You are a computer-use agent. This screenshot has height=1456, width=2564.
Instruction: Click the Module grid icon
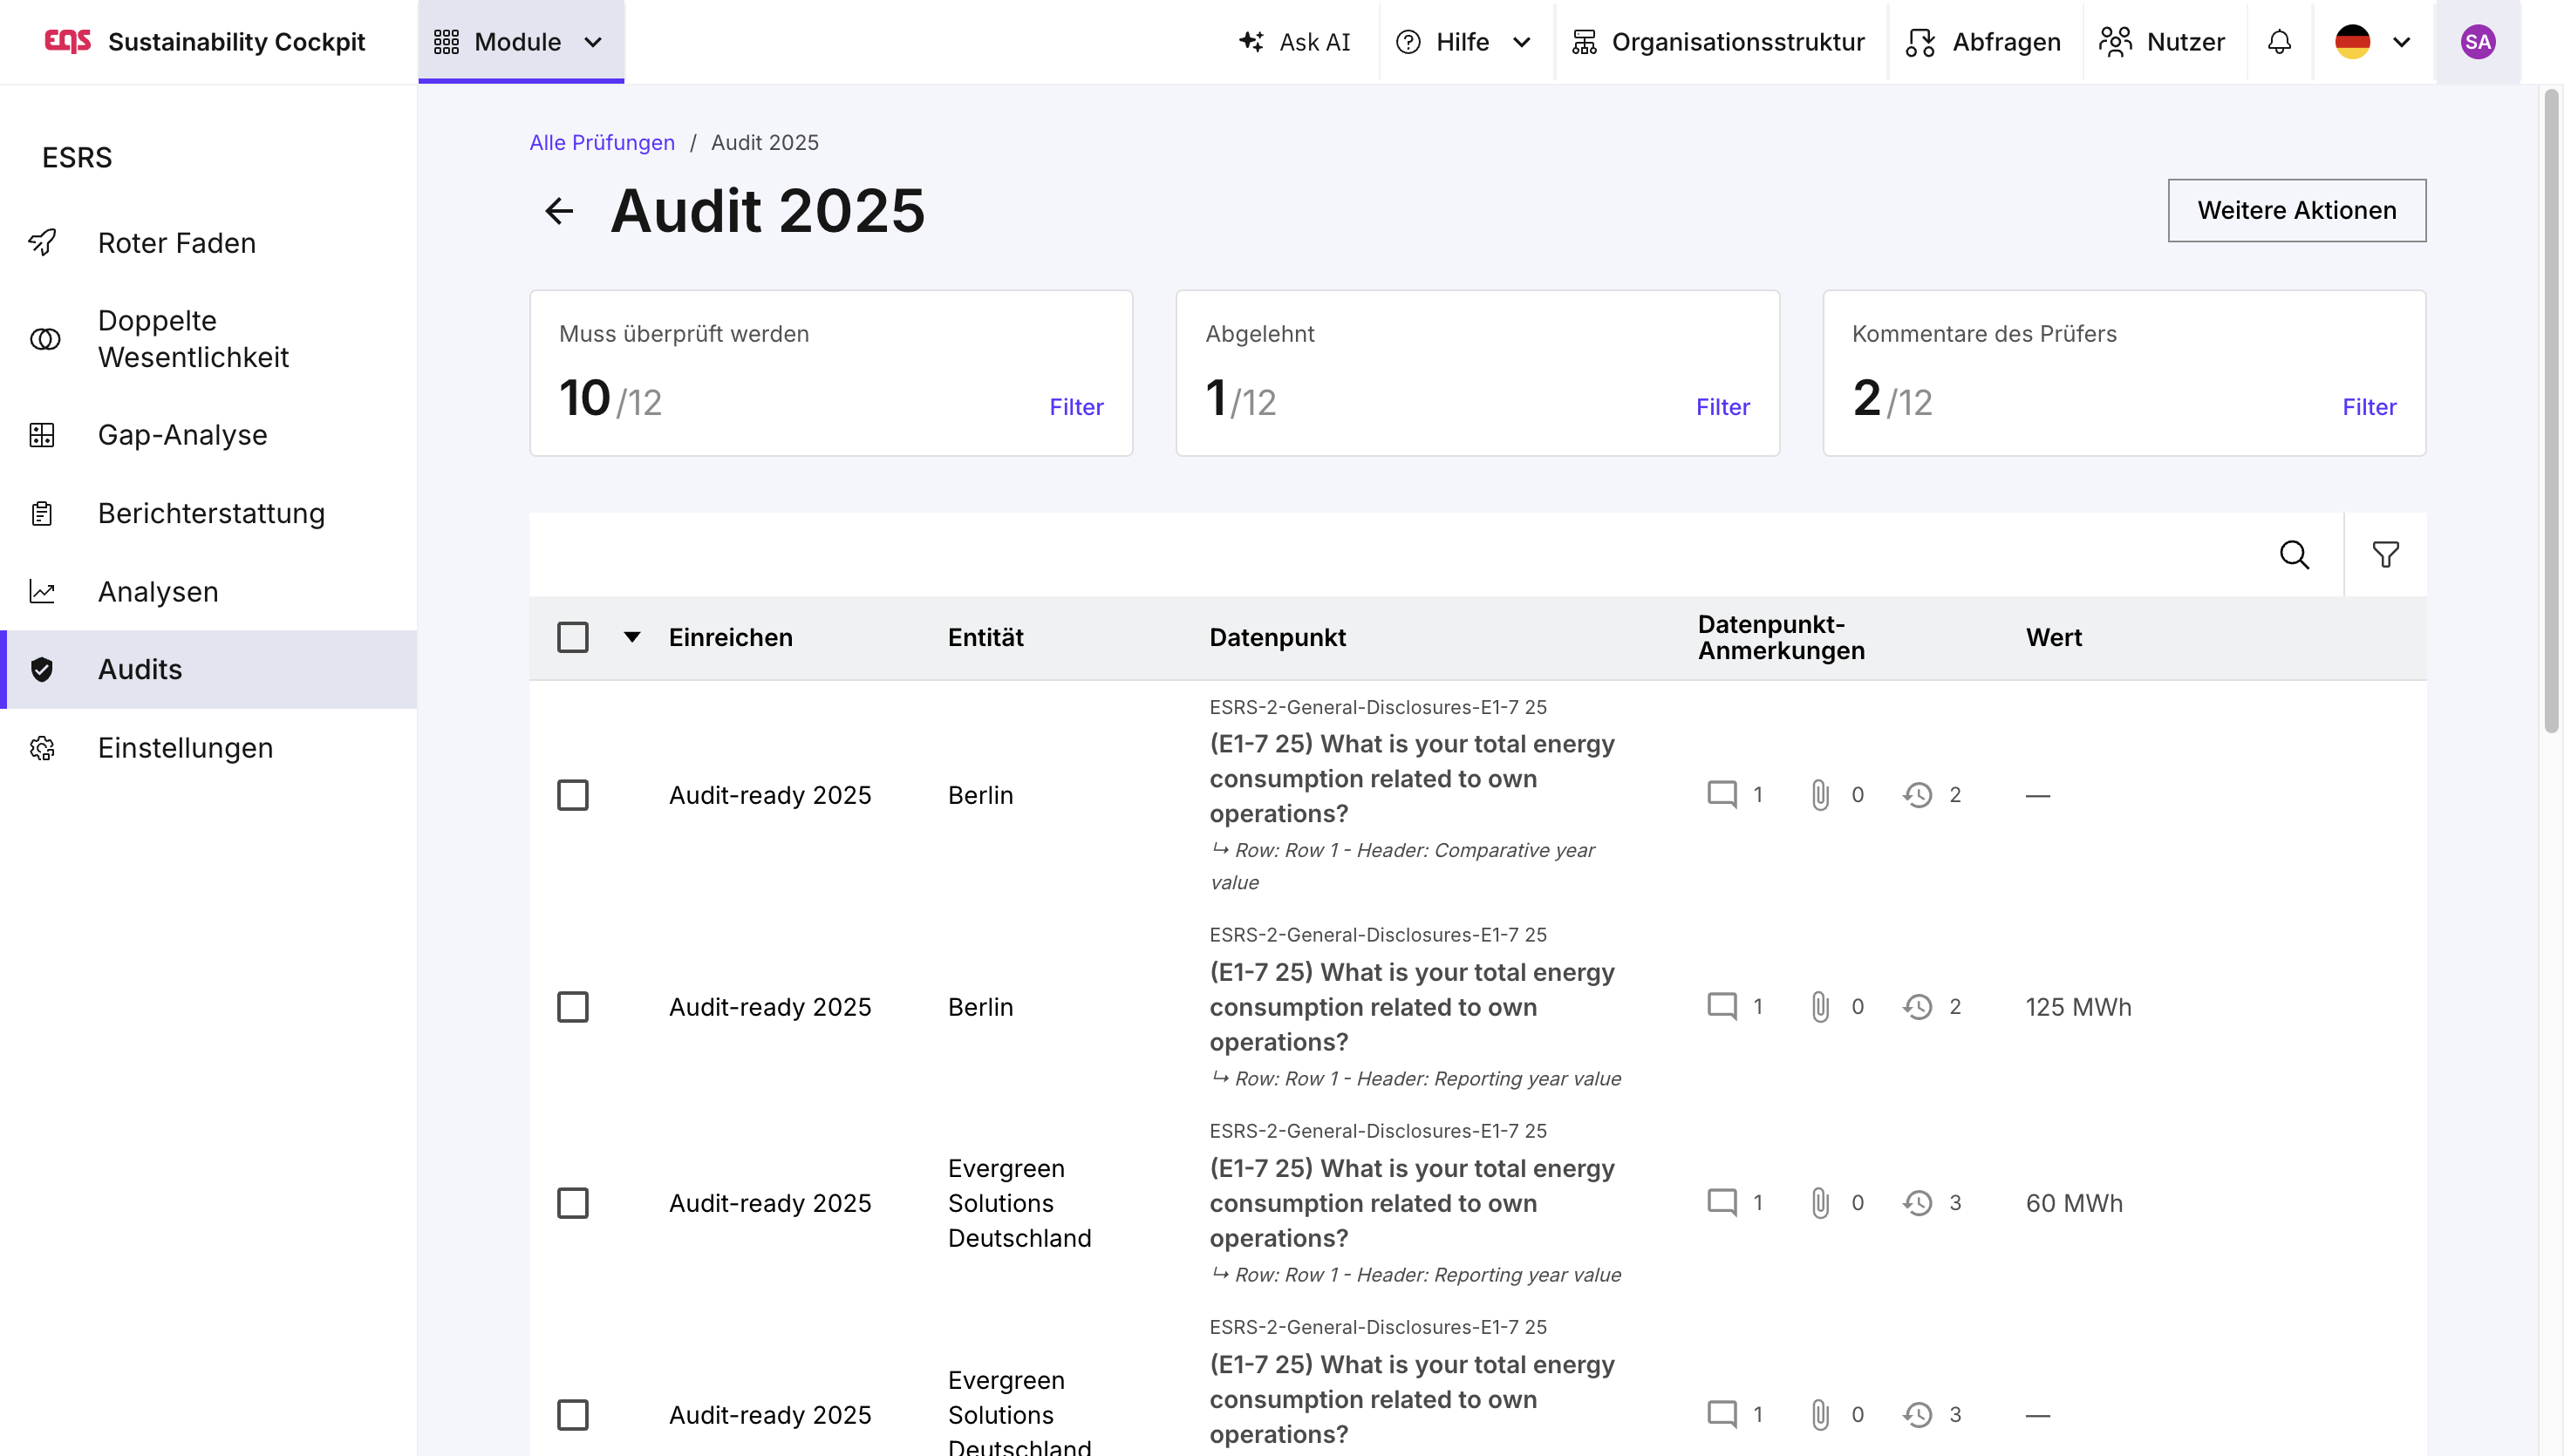[446, 42]
